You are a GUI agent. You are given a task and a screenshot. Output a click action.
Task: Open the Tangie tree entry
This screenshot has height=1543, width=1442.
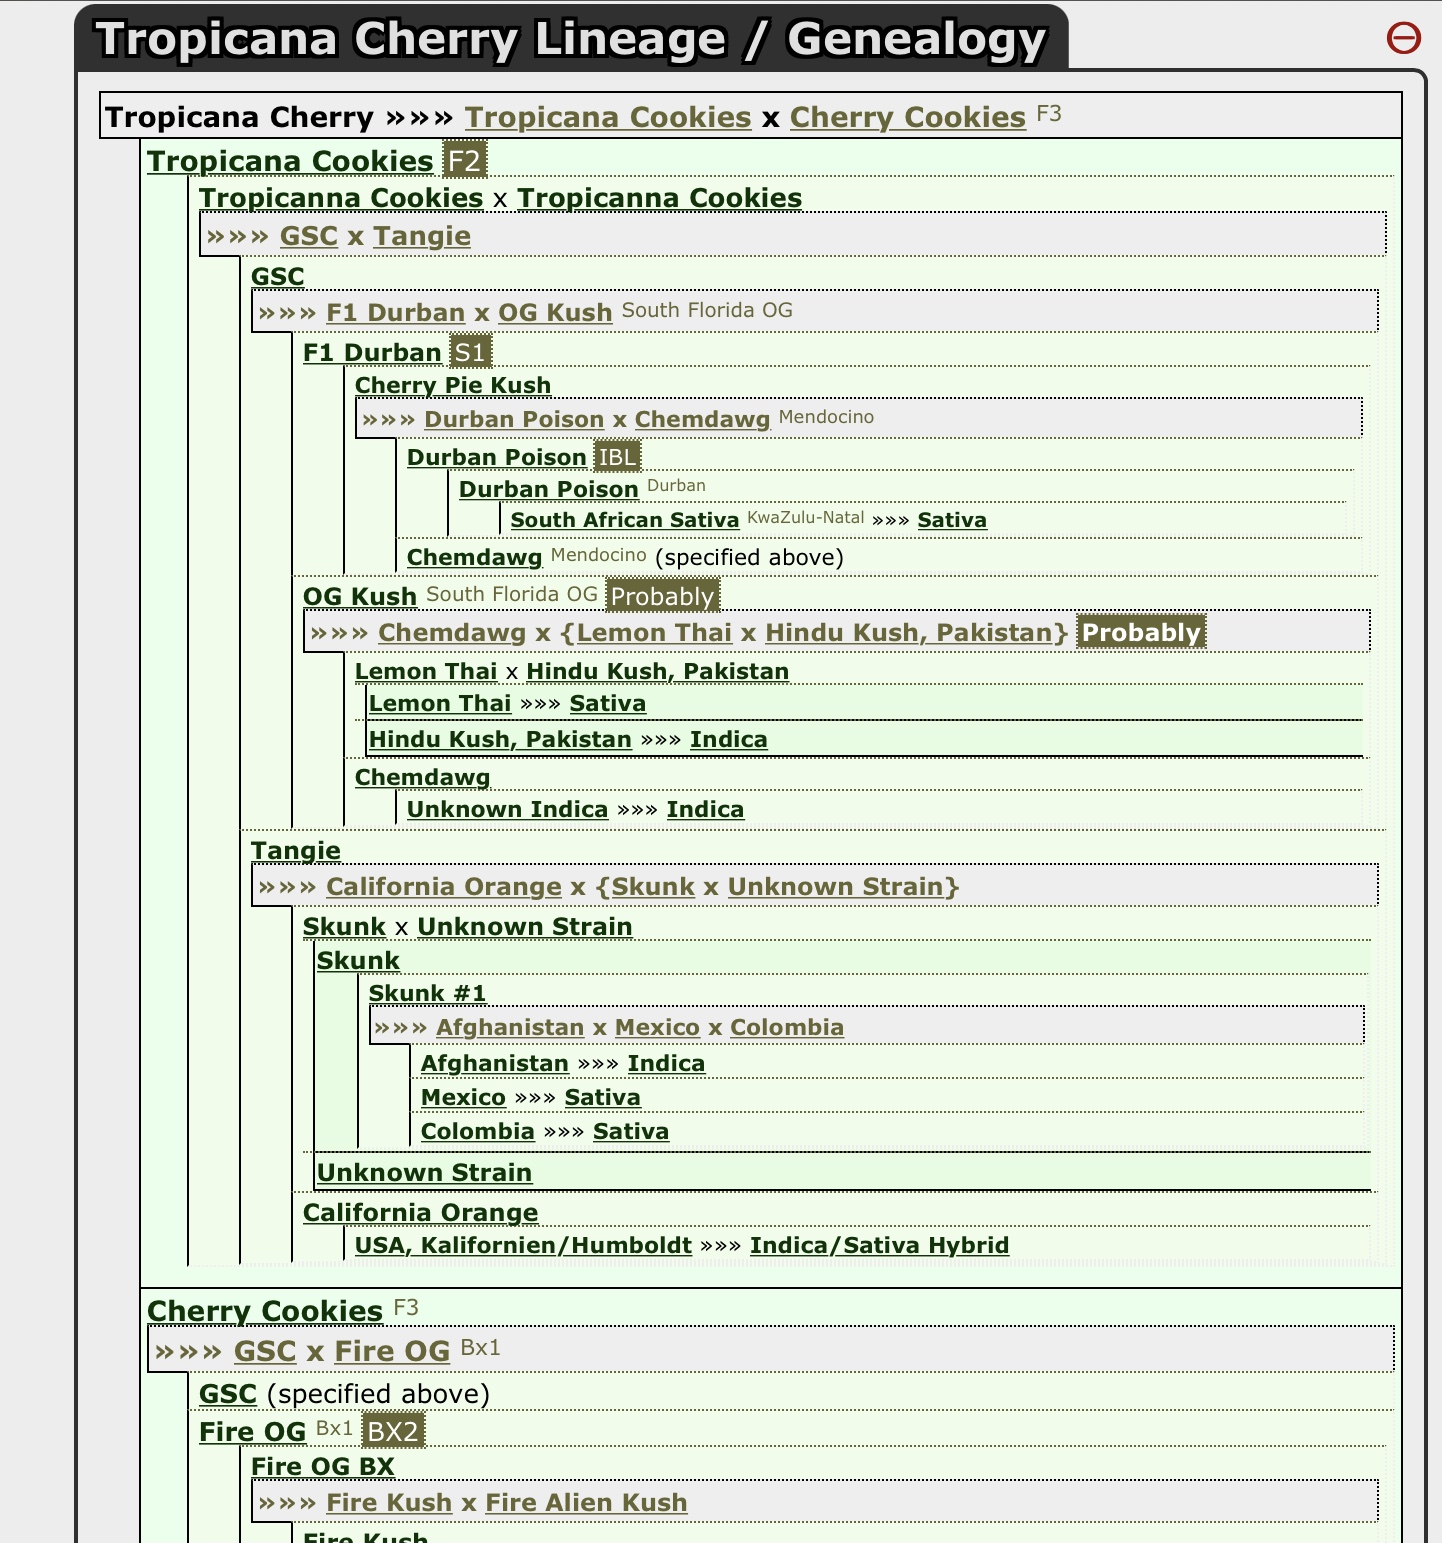(296, 851)
